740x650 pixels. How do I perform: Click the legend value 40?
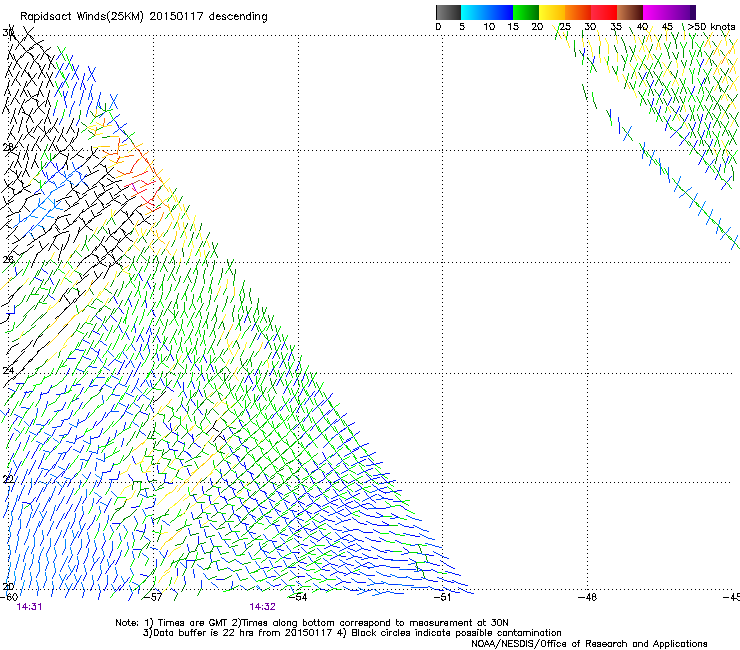pos(642,27)
